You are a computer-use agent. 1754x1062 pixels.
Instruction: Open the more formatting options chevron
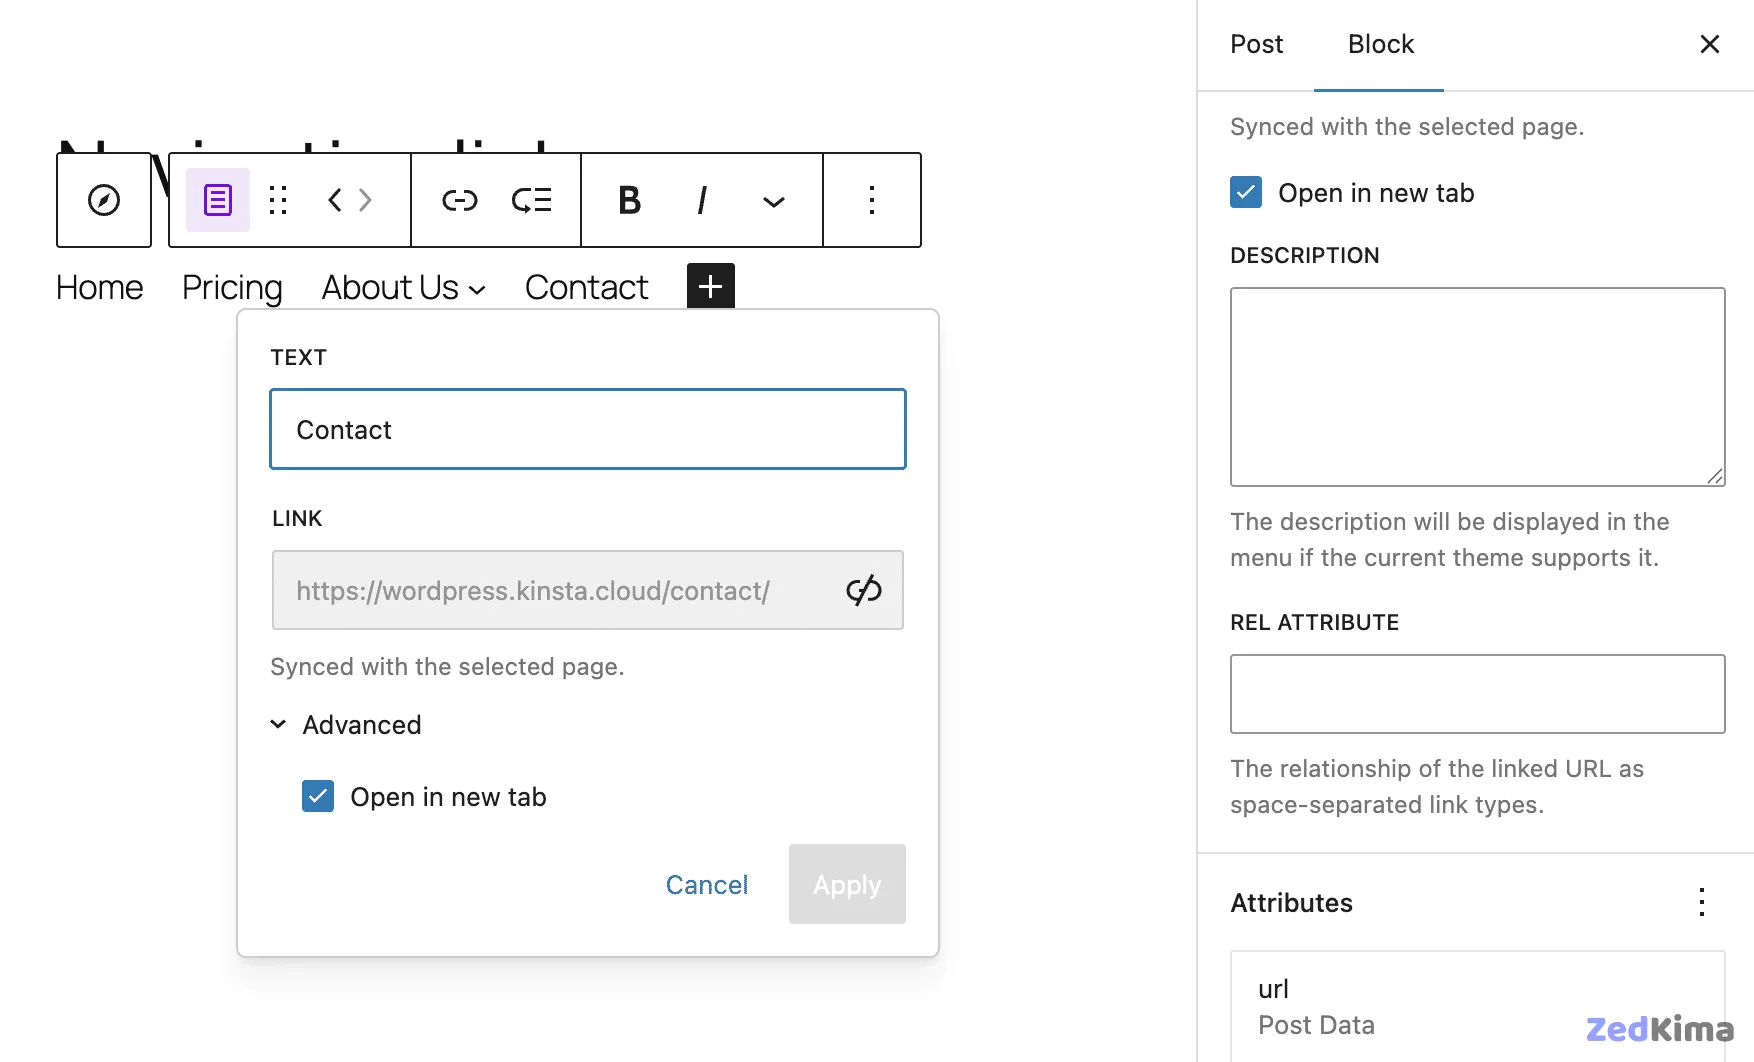[772, 202]
